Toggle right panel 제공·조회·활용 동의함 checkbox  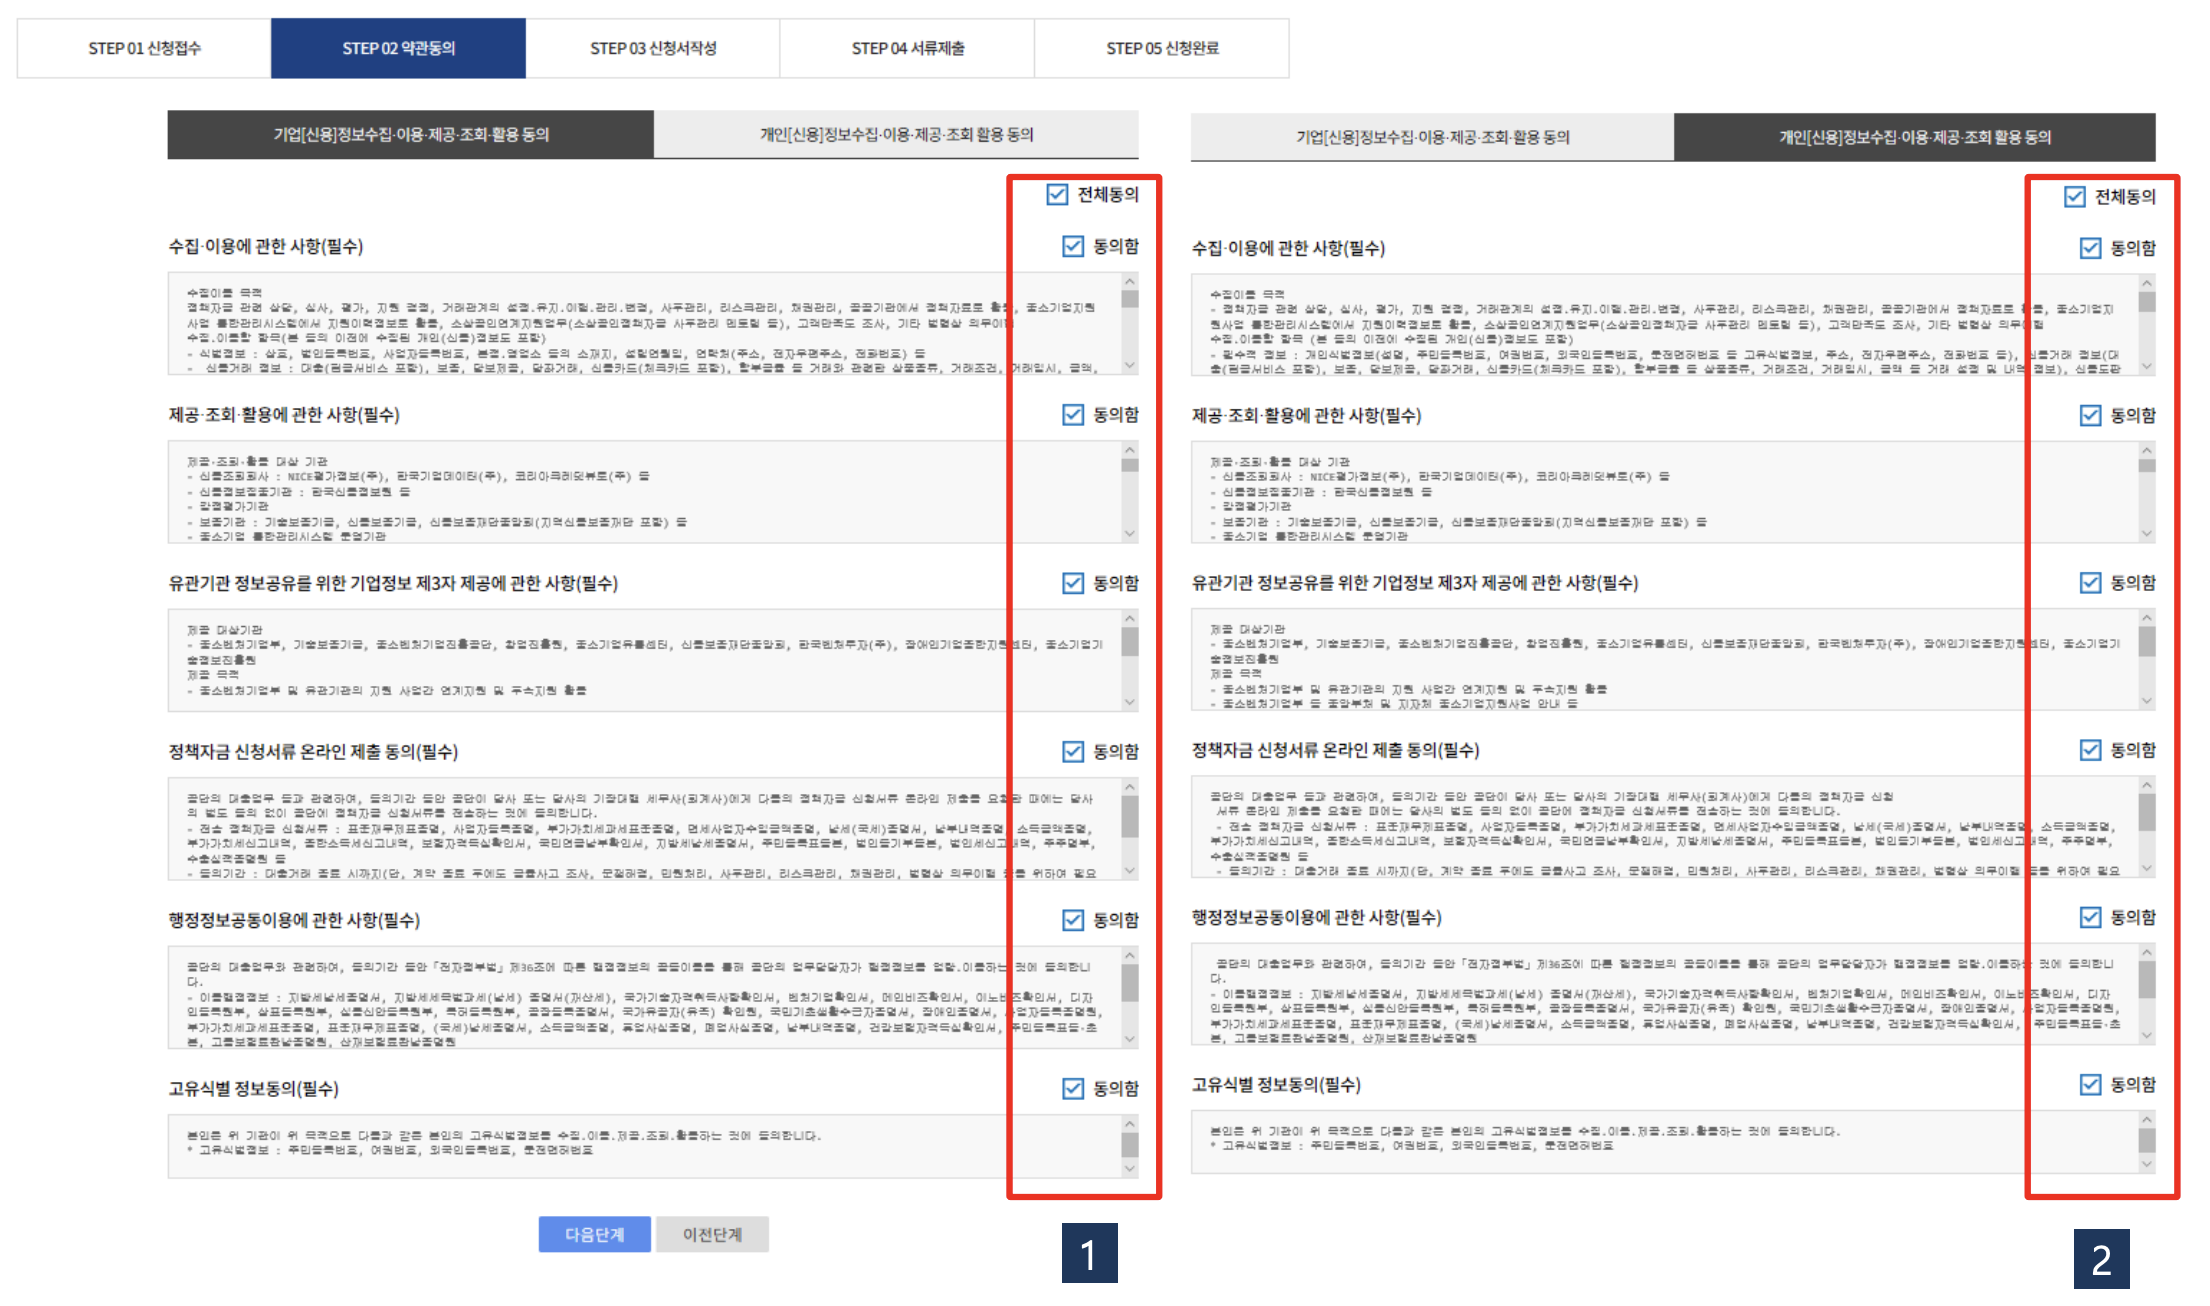coord(2090,415)
